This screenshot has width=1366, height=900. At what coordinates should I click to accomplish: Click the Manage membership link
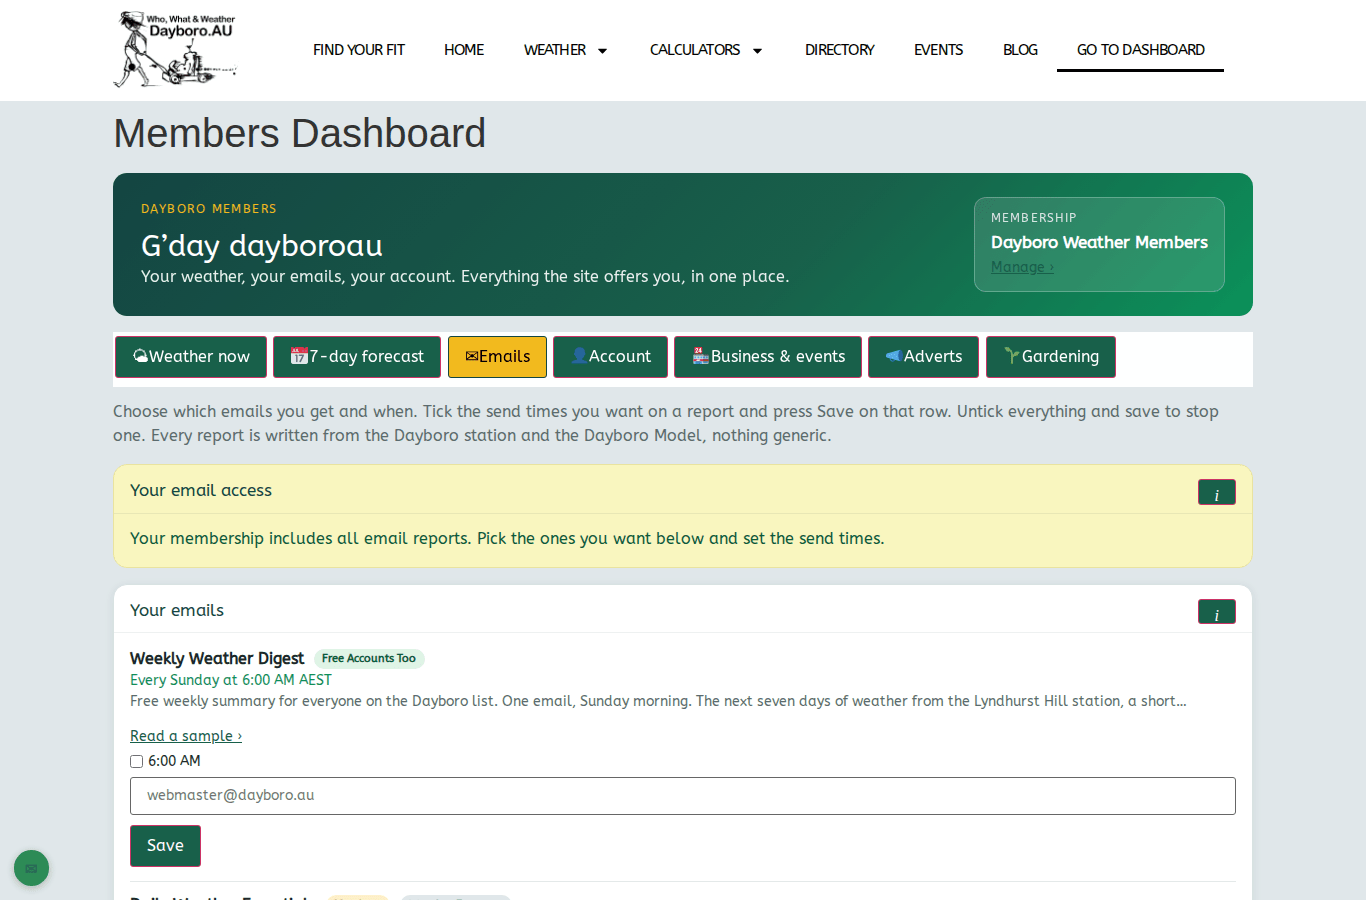pyautogui.click(x=1022, y=267)
